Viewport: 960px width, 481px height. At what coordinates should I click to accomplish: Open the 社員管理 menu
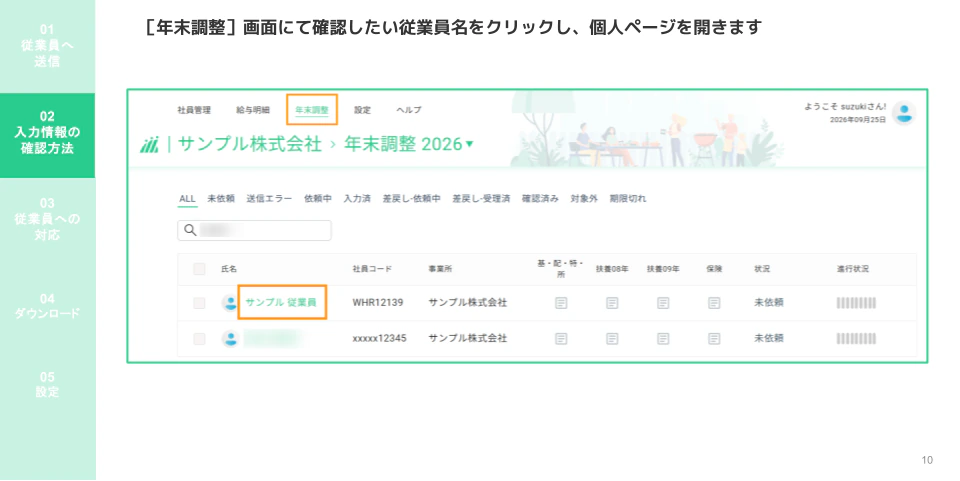[194, 110]
